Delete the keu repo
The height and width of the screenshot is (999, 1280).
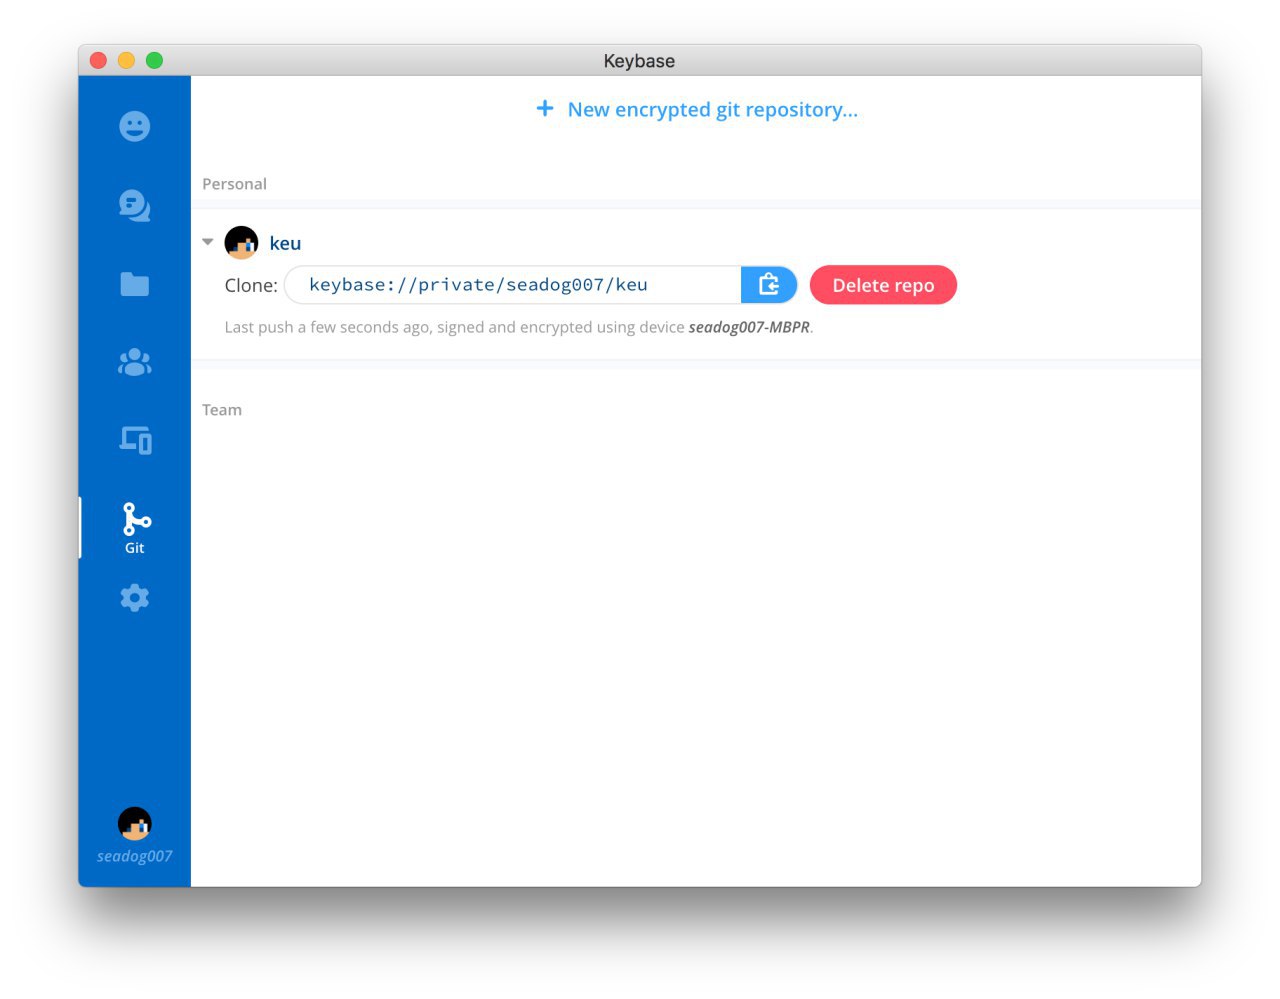pyautogui.click(x=883, y=285)
